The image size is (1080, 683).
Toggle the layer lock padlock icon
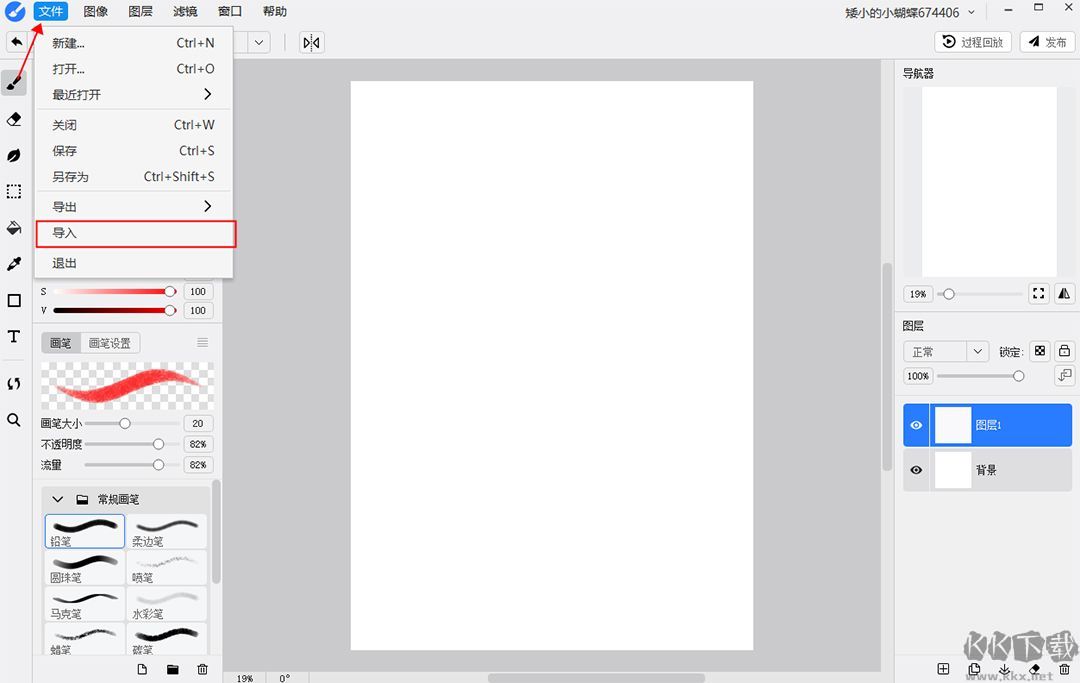(x=1065, y=351)
